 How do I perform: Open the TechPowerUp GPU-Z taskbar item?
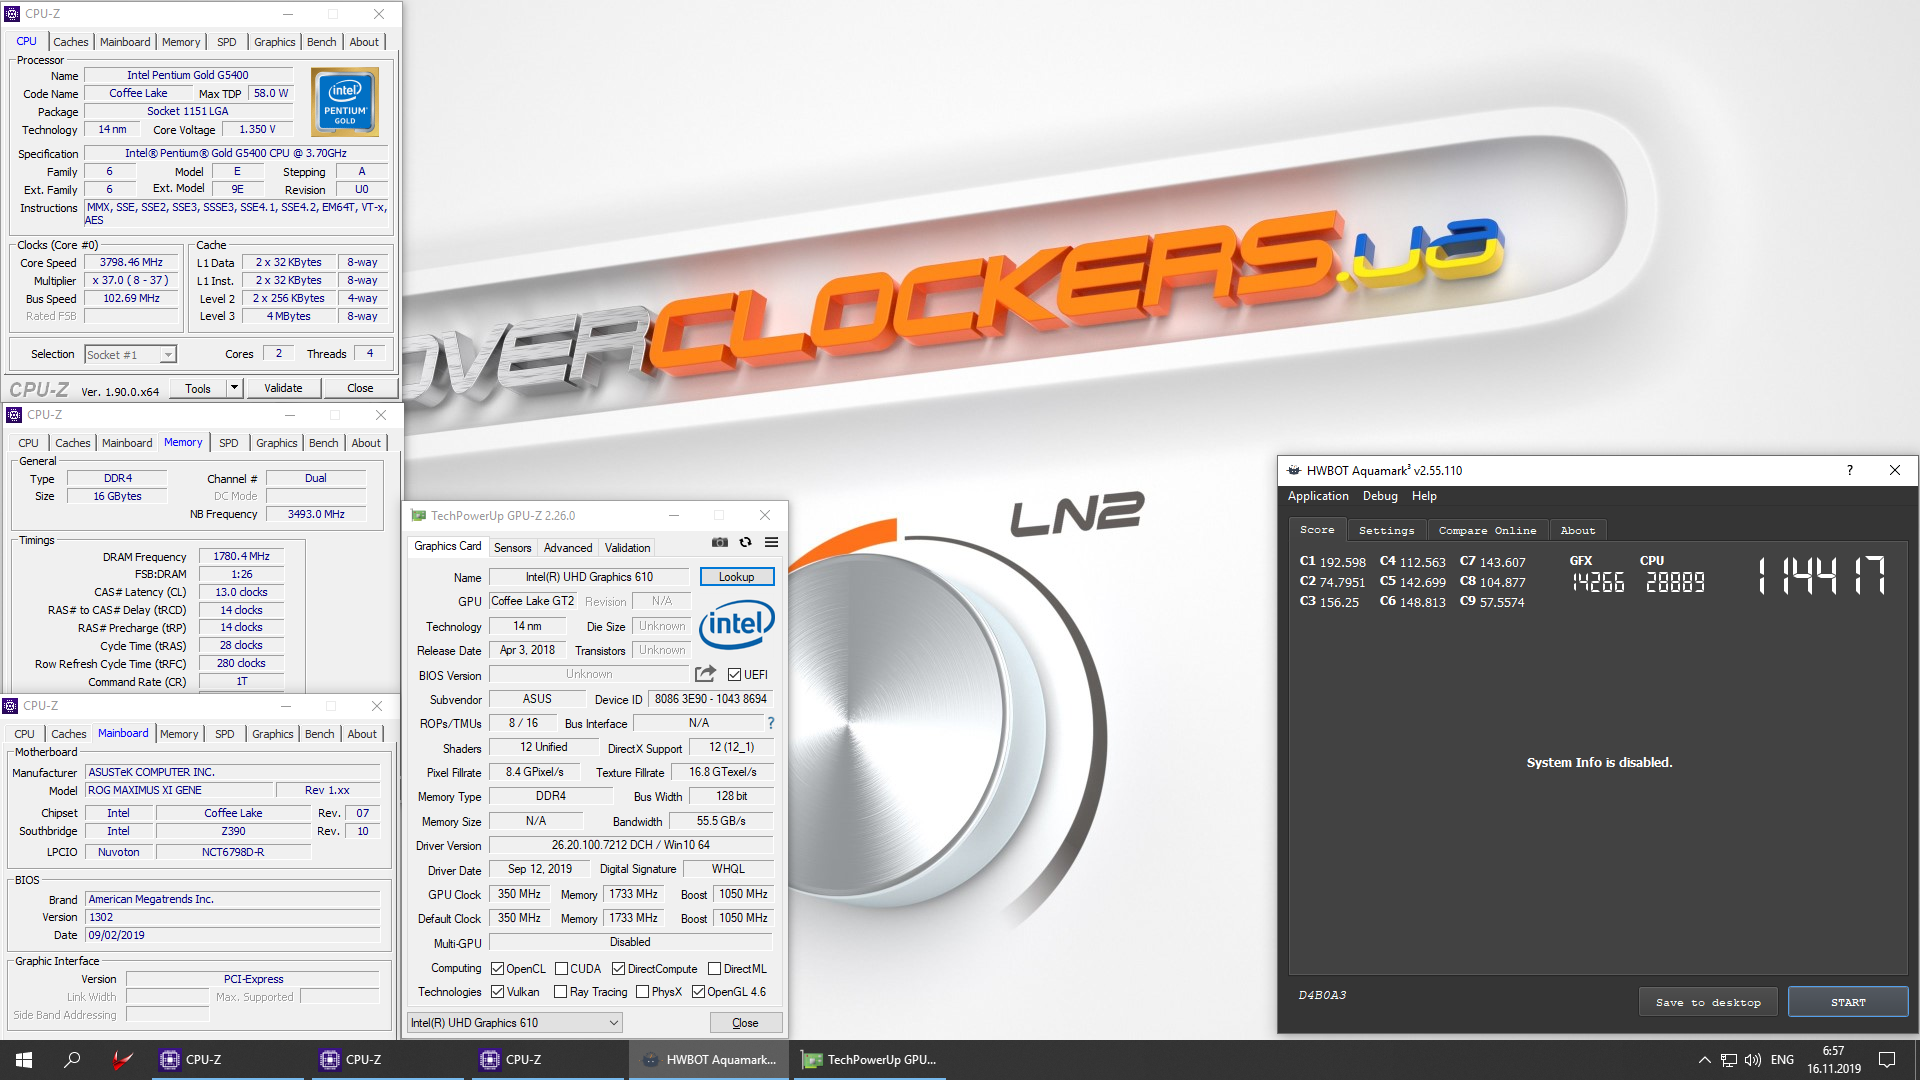(869, 1060)
